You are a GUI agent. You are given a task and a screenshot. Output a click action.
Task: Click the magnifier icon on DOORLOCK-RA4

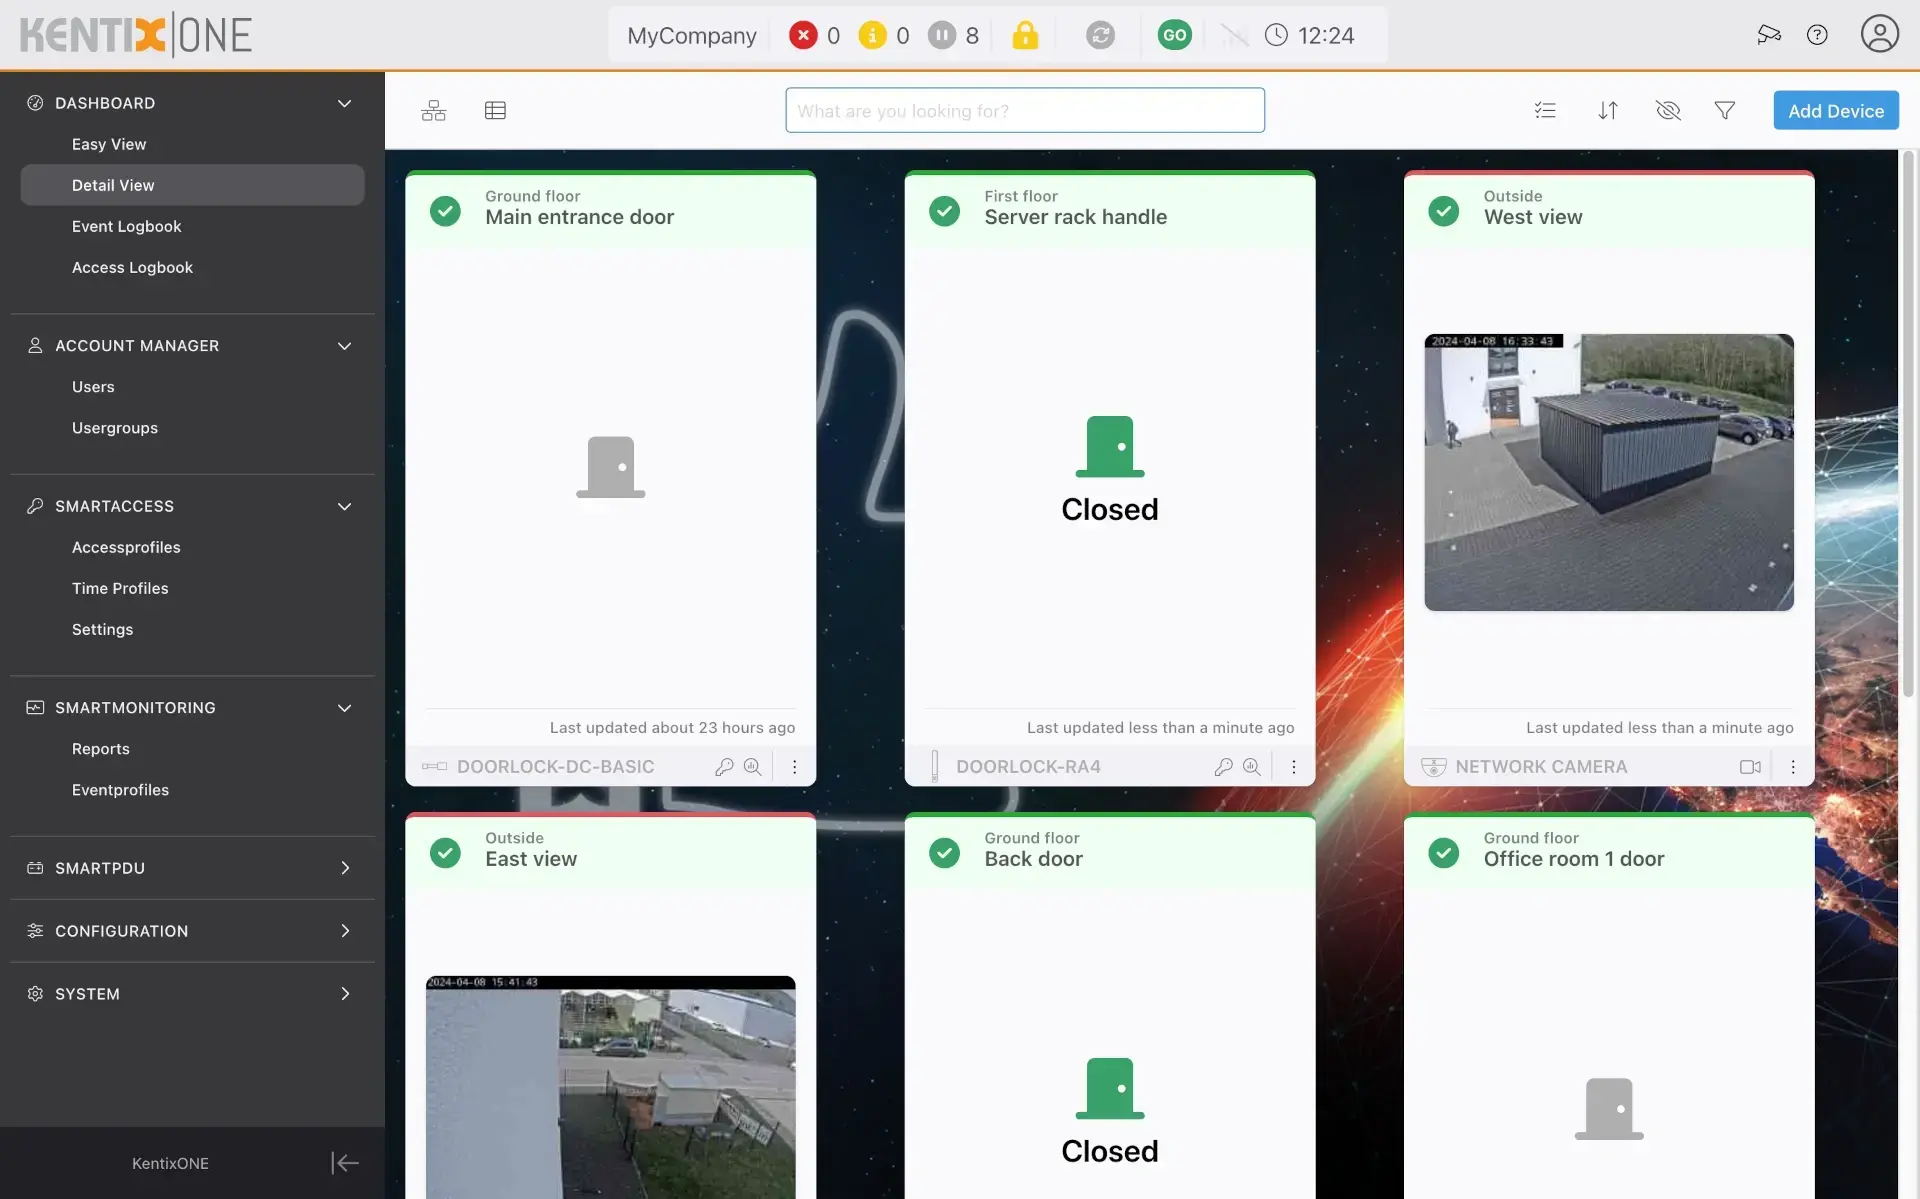(1251, 767)
